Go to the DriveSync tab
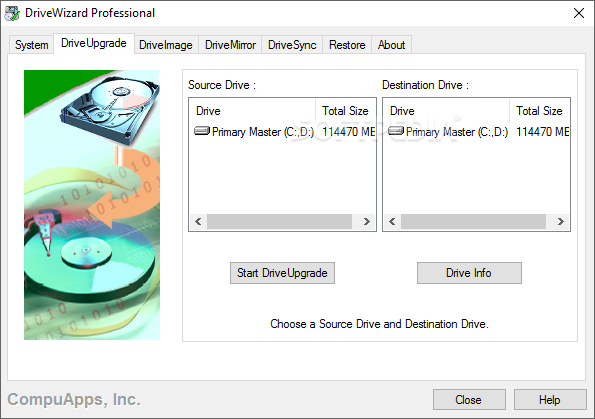The width and height of the screenshot is (595, 419). [x=292, y=45]
